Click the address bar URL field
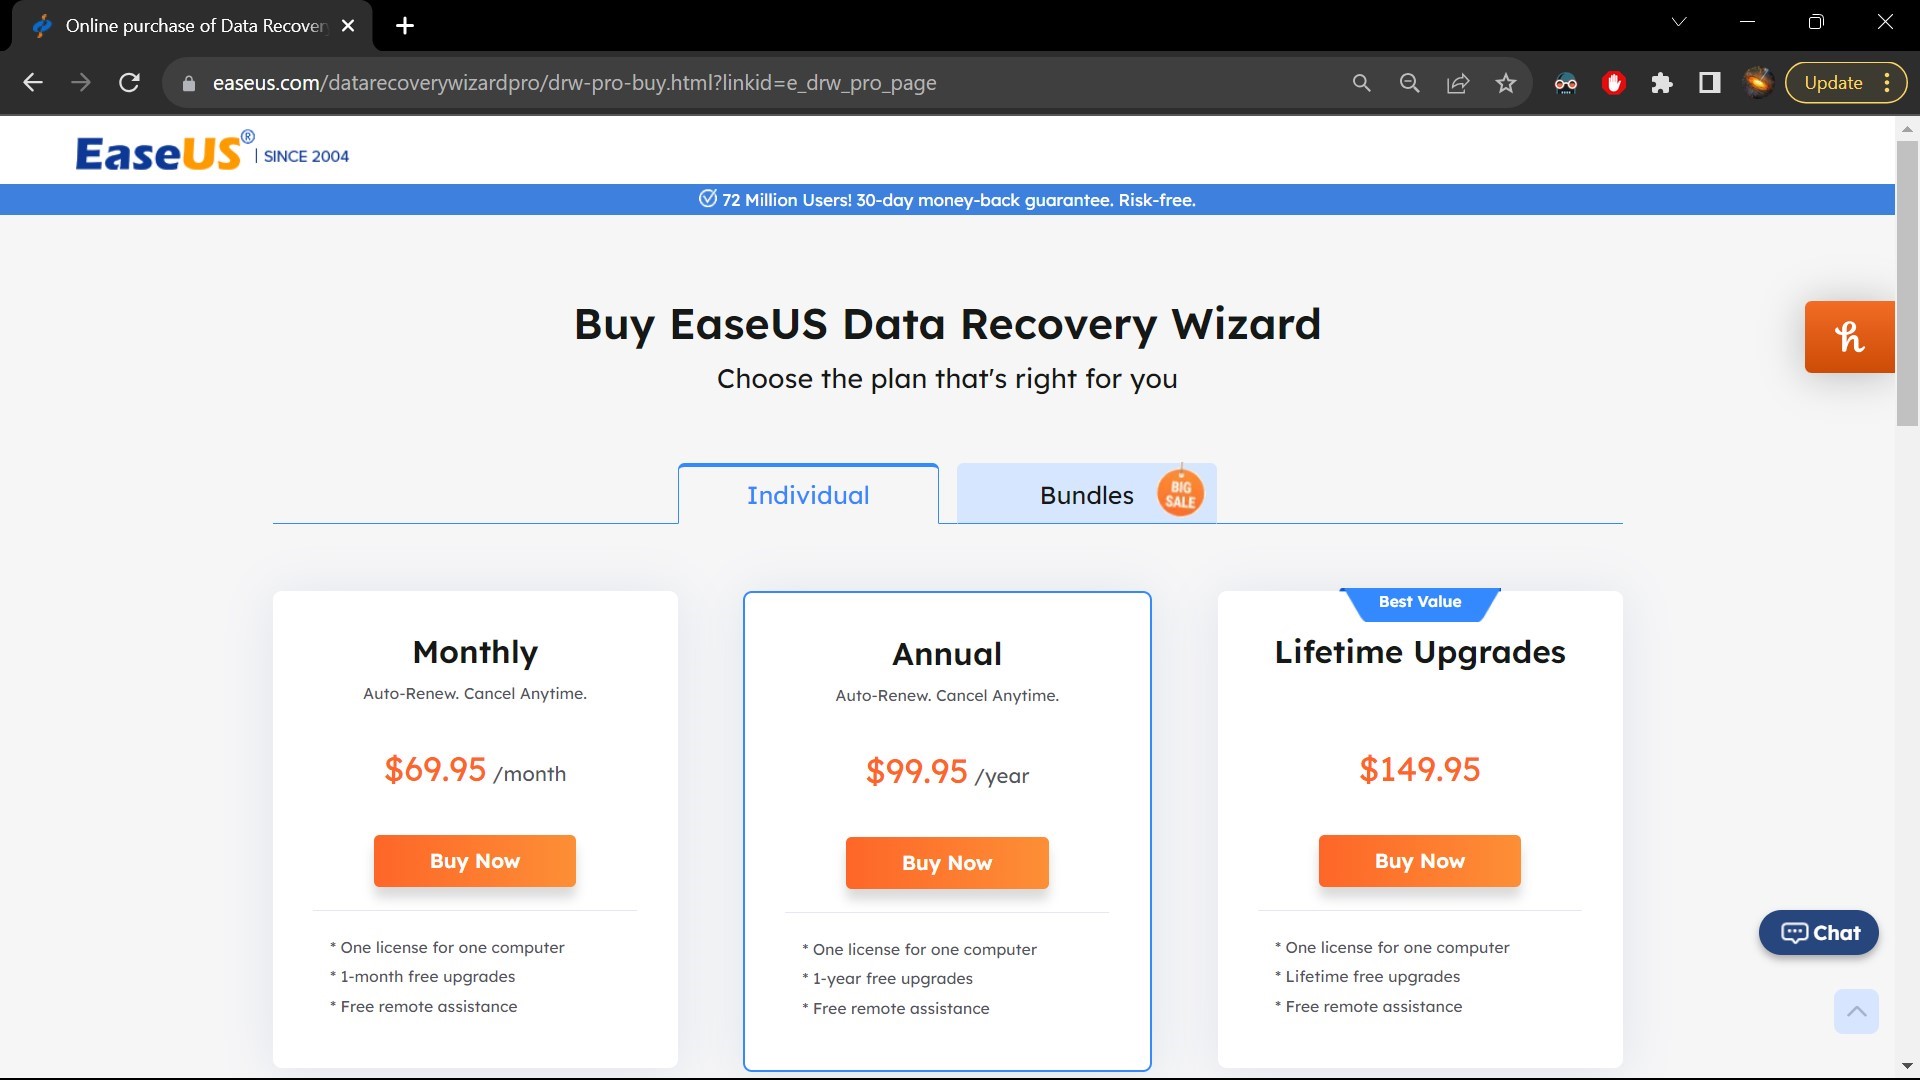 point(575,83)
